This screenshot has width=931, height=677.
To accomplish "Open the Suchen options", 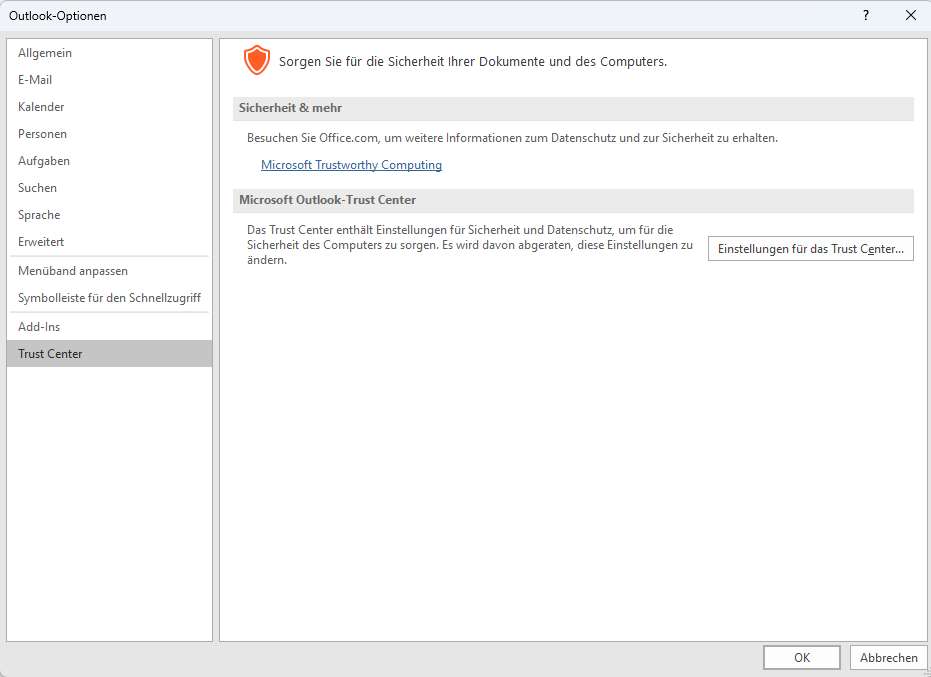I will click(x=109, y=188).
